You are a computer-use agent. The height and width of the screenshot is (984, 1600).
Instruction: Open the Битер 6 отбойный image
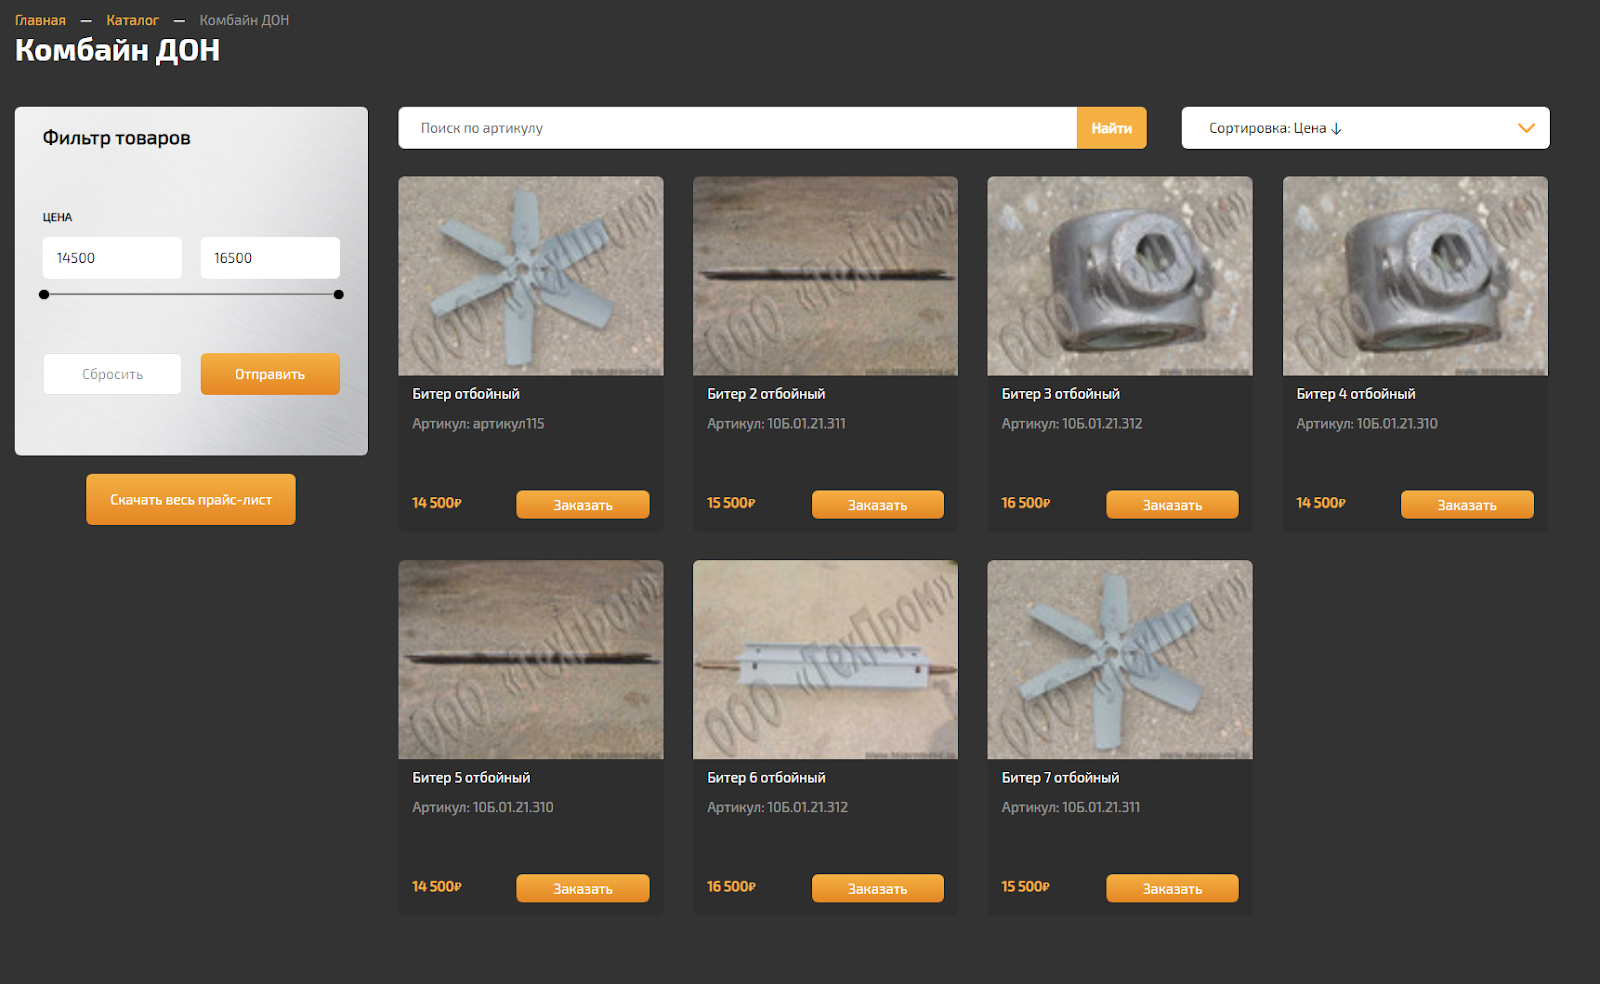click(825, 660)
